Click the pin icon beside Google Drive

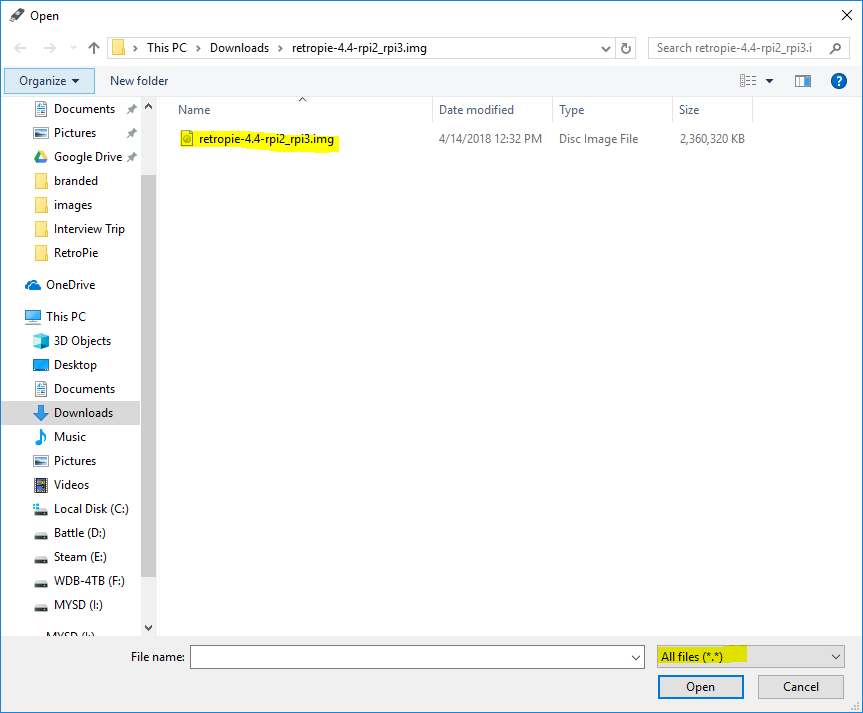point(132,157)
